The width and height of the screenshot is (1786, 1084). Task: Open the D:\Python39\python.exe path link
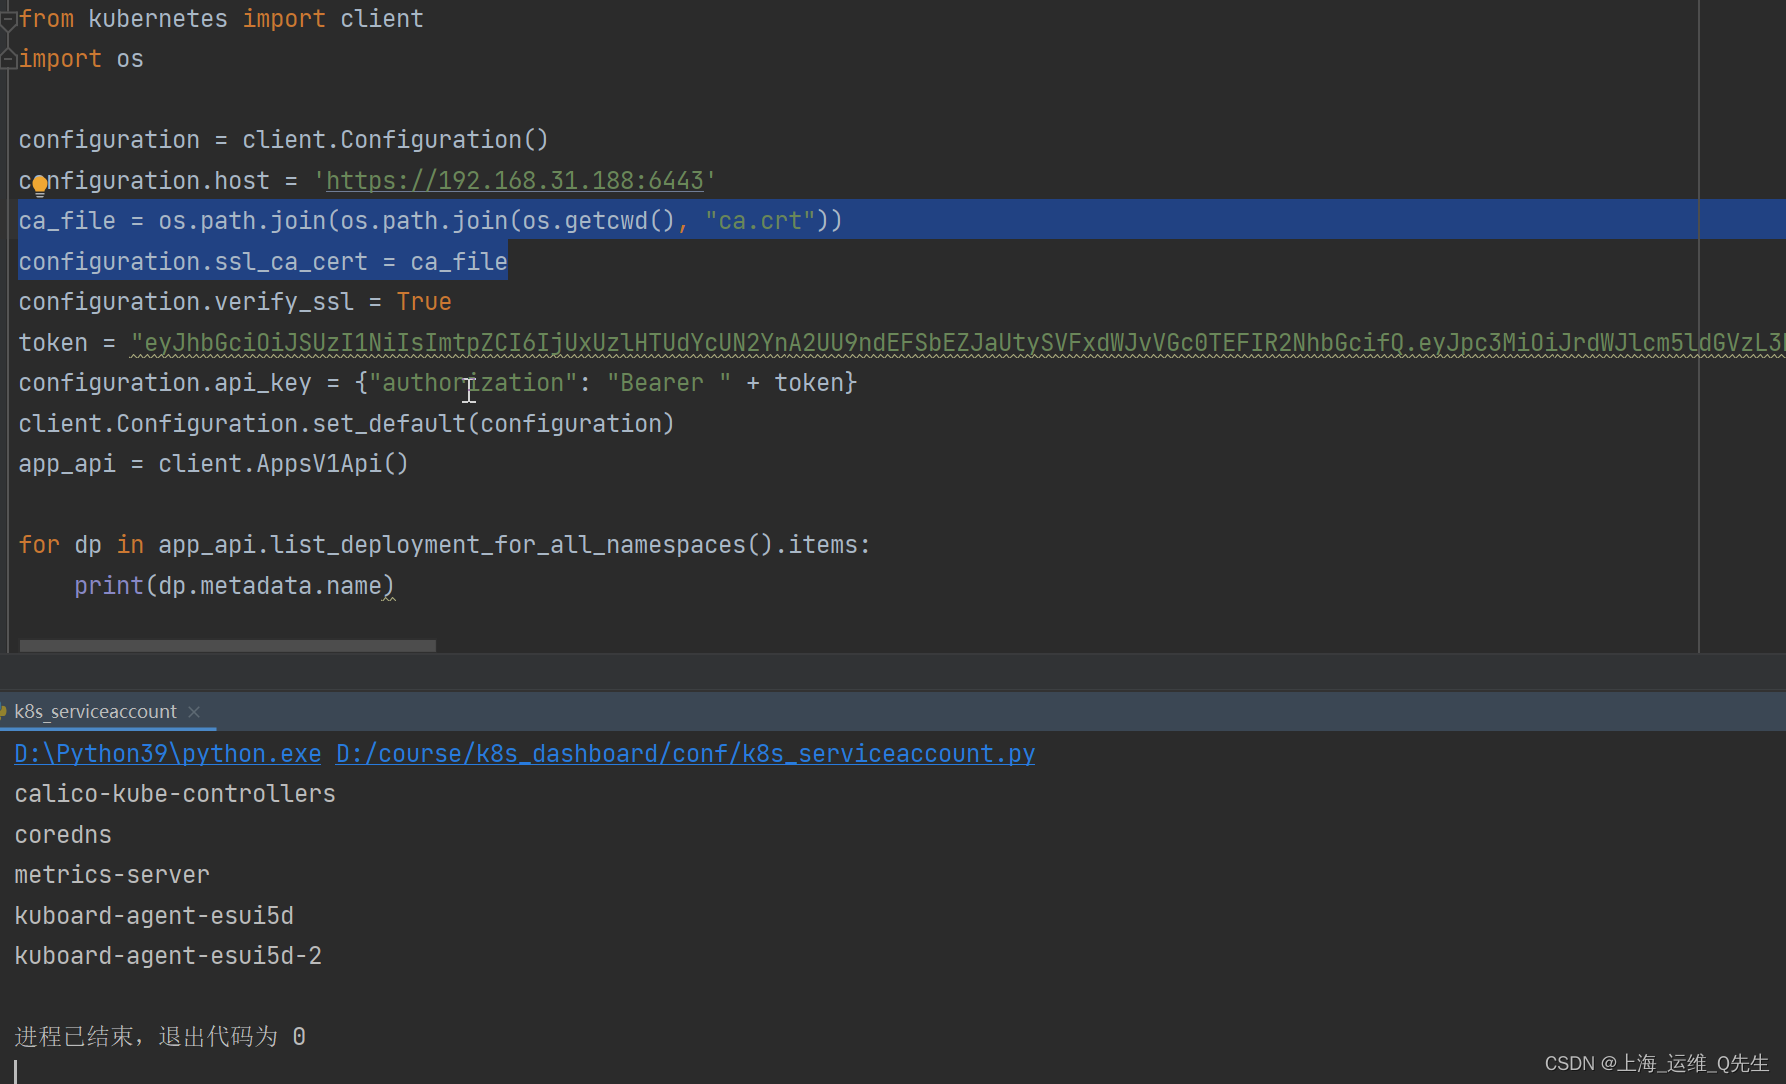168,753
